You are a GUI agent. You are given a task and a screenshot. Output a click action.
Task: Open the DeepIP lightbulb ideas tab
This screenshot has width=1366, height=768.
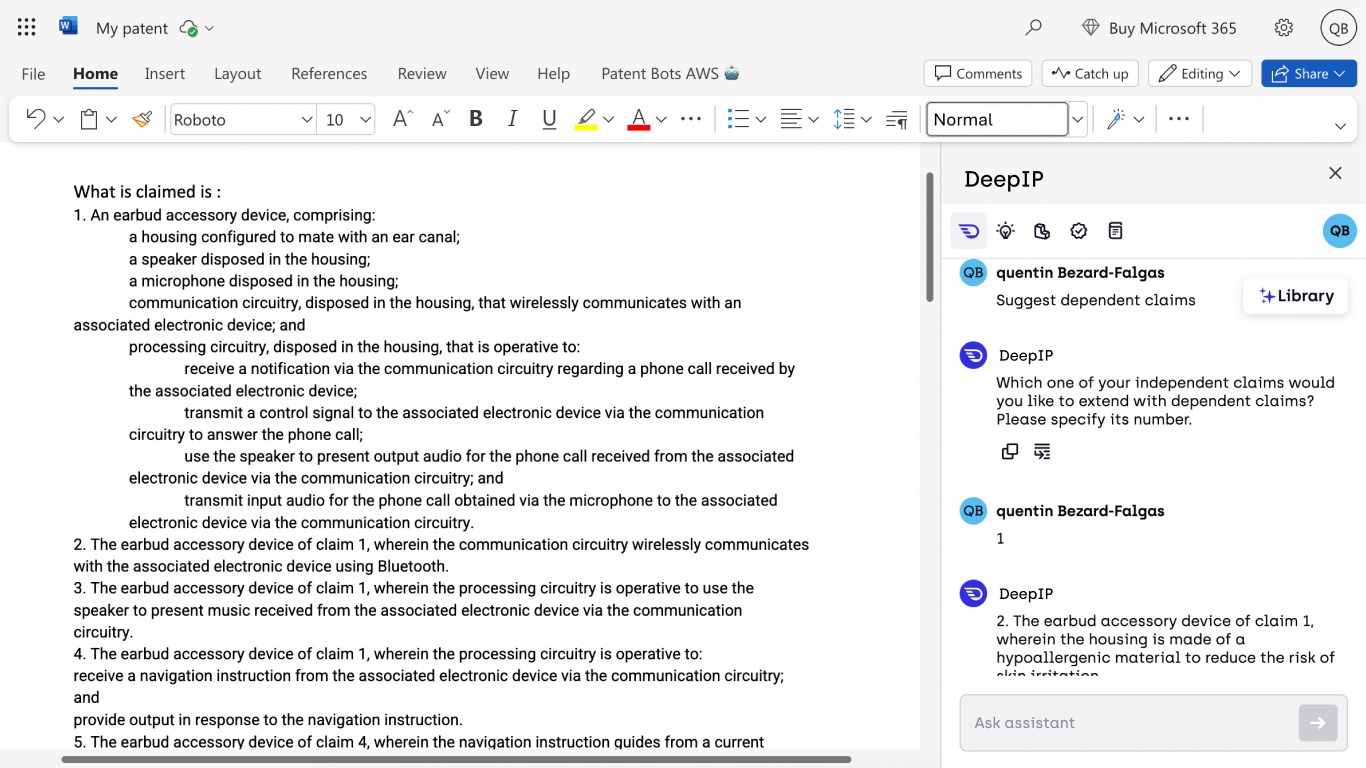click(x=1005, y=231)
